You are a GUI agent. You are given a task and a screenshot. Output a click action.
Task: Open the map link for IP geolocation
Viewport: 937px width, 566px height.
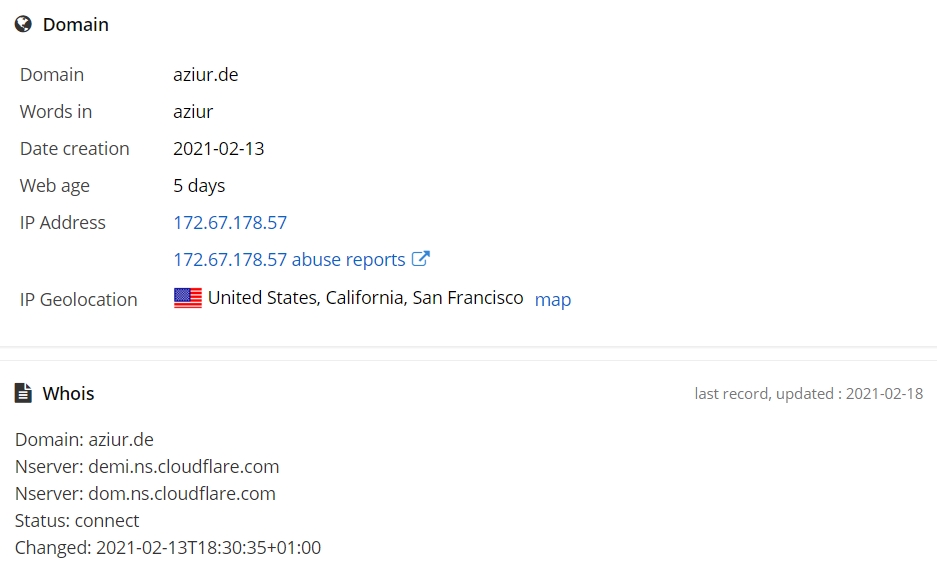(x=553, y=299)
